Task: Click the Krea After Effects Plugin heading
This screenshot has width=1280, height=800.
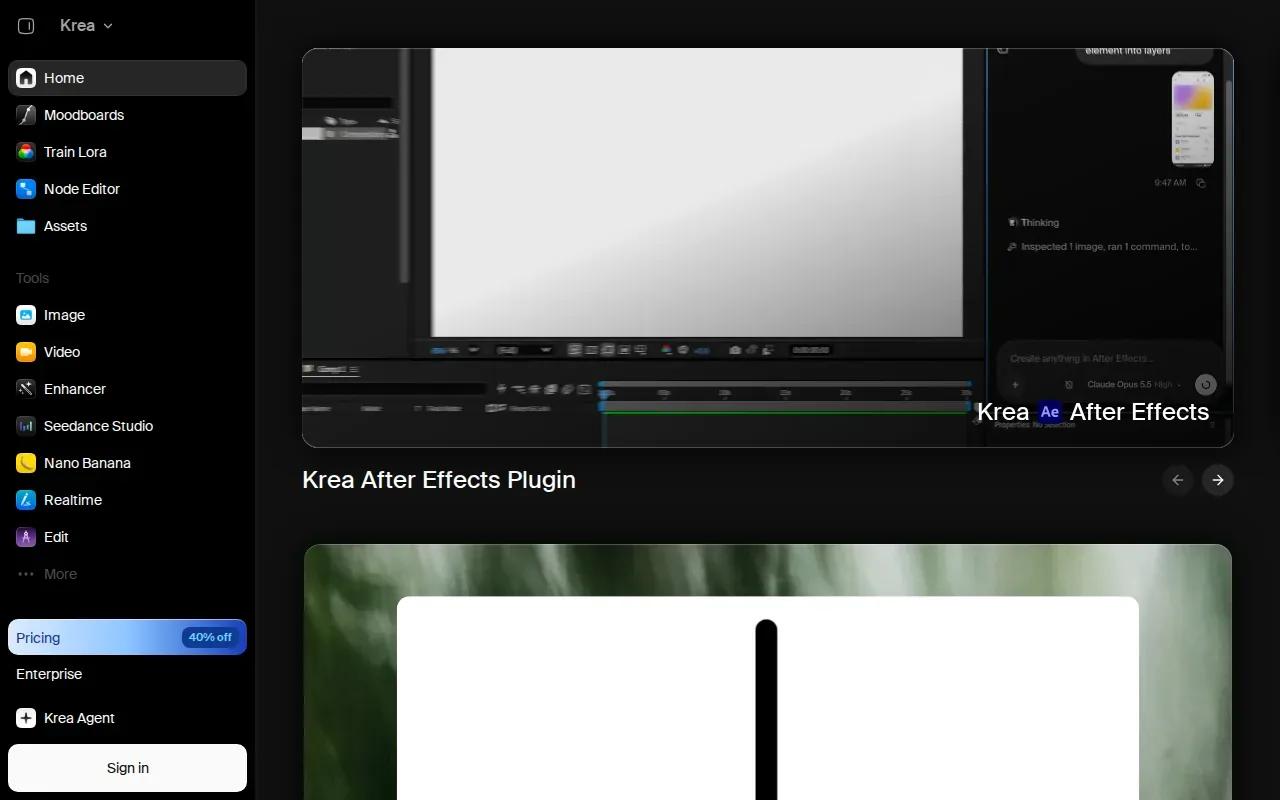Action: pos(439,480)
